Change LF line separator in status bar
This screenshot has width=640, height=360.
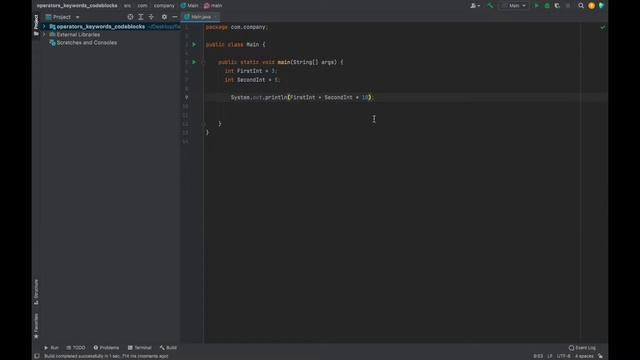click(x=550, y=356)
